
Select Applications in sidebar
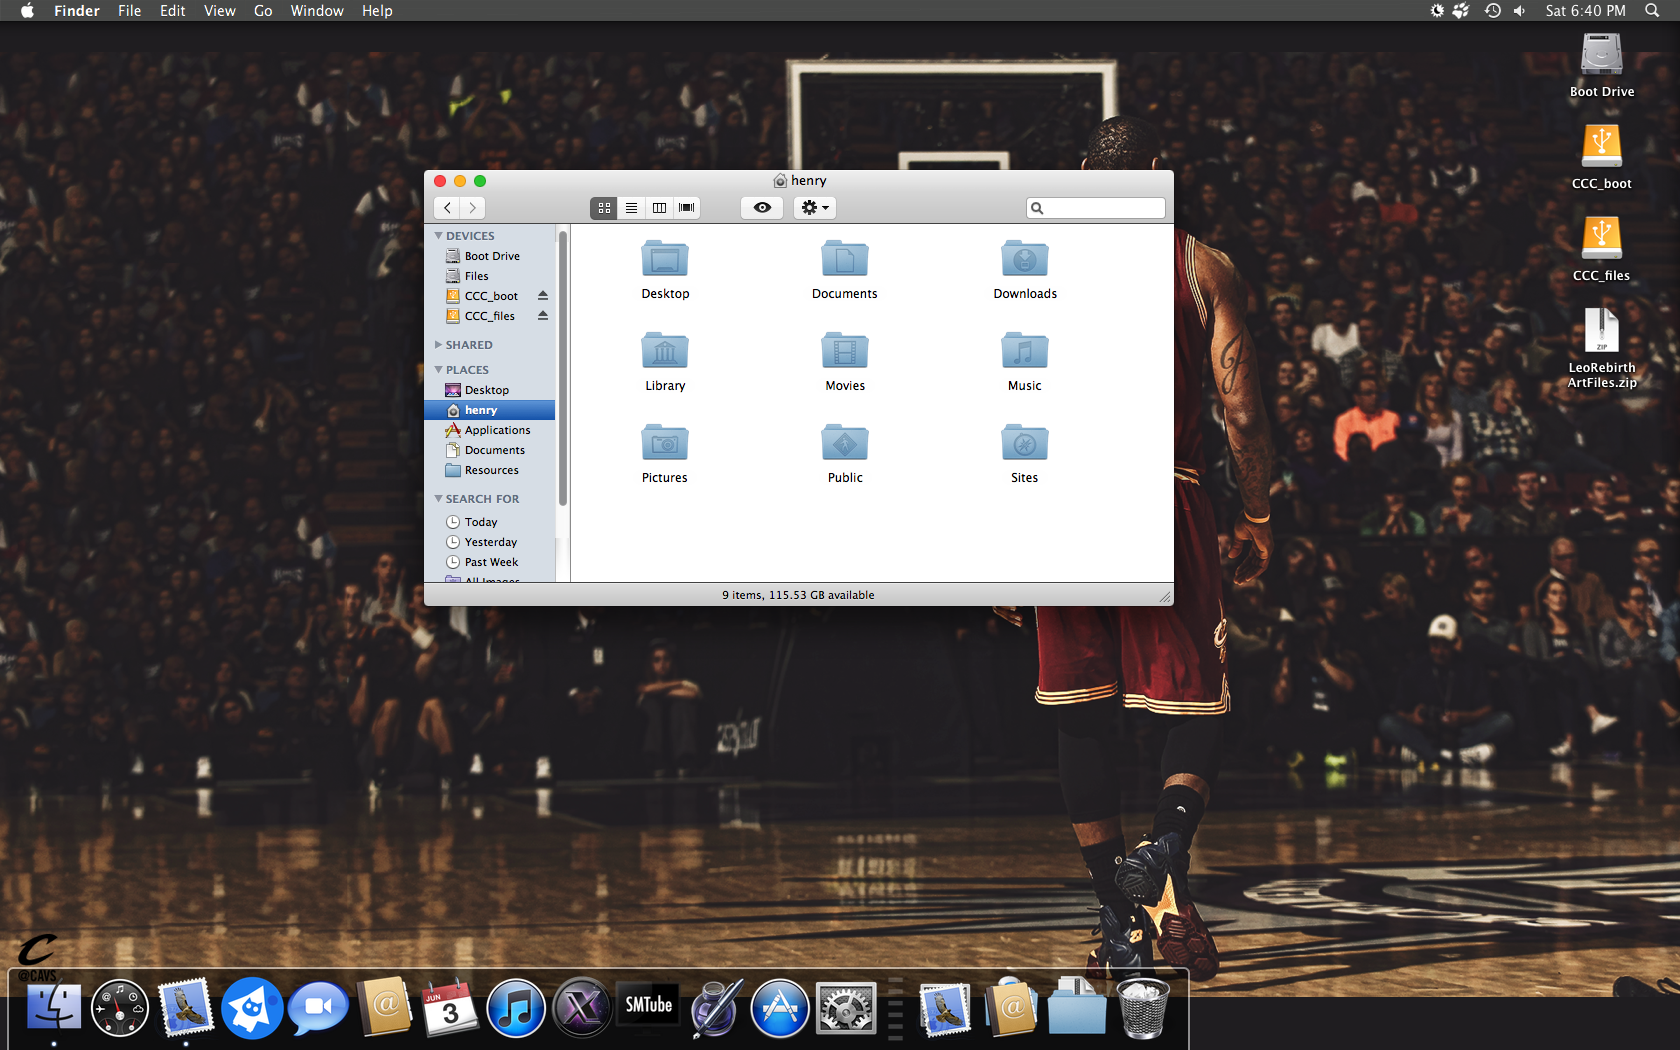click(x=490, y=430)
